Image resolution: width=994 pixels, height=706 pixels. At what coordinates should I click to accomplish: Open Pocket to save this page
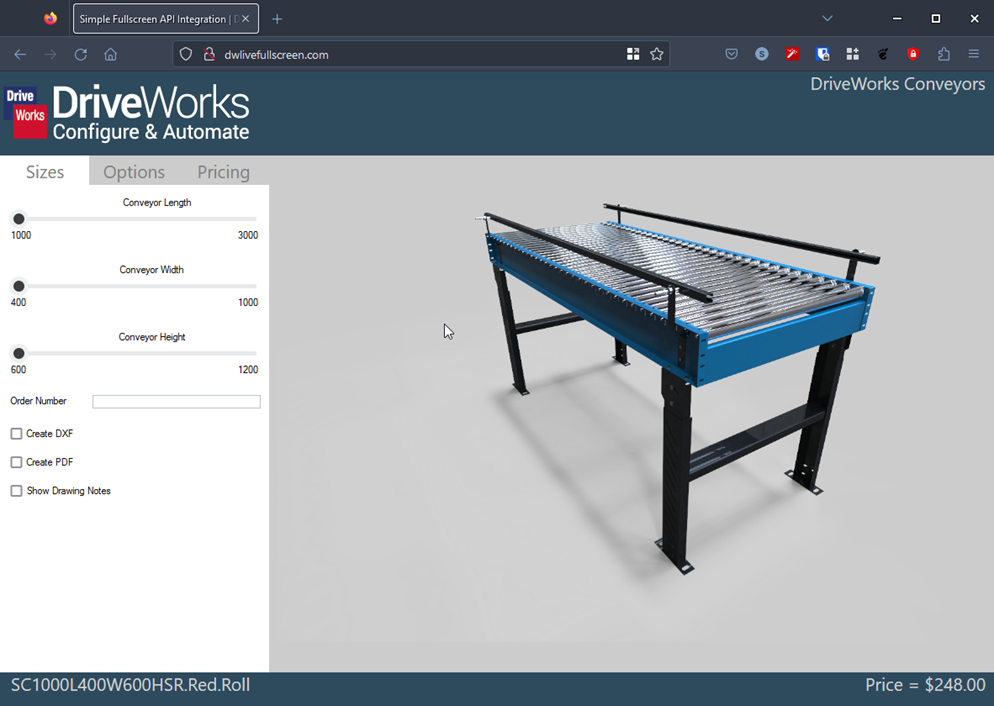(x=731, y=54)
